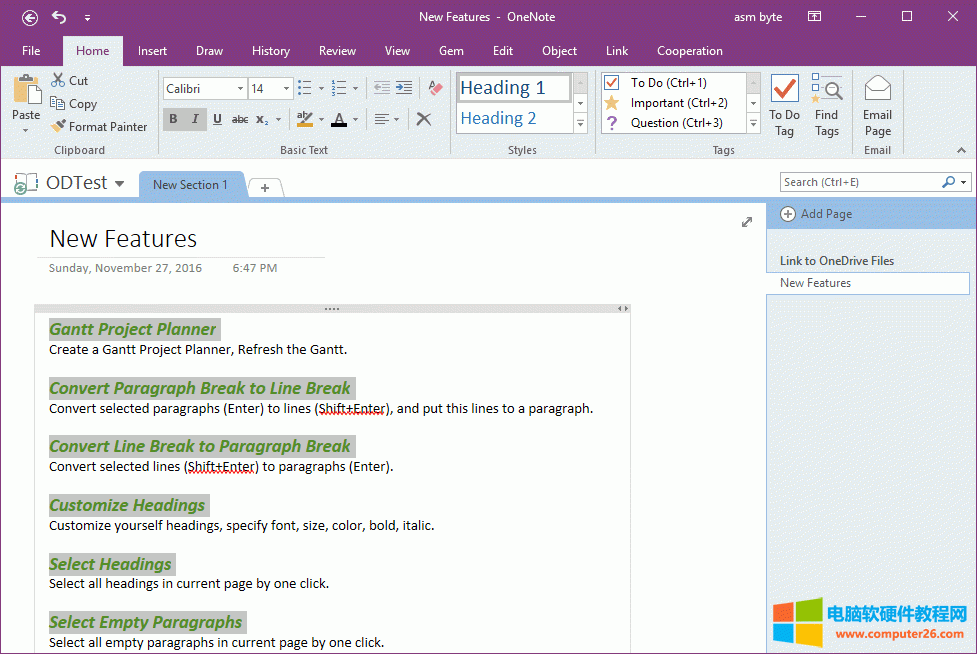The height and width of the screenshot is (654, 977).
Task: Click the back arrow in title bar
Action: 30,17
